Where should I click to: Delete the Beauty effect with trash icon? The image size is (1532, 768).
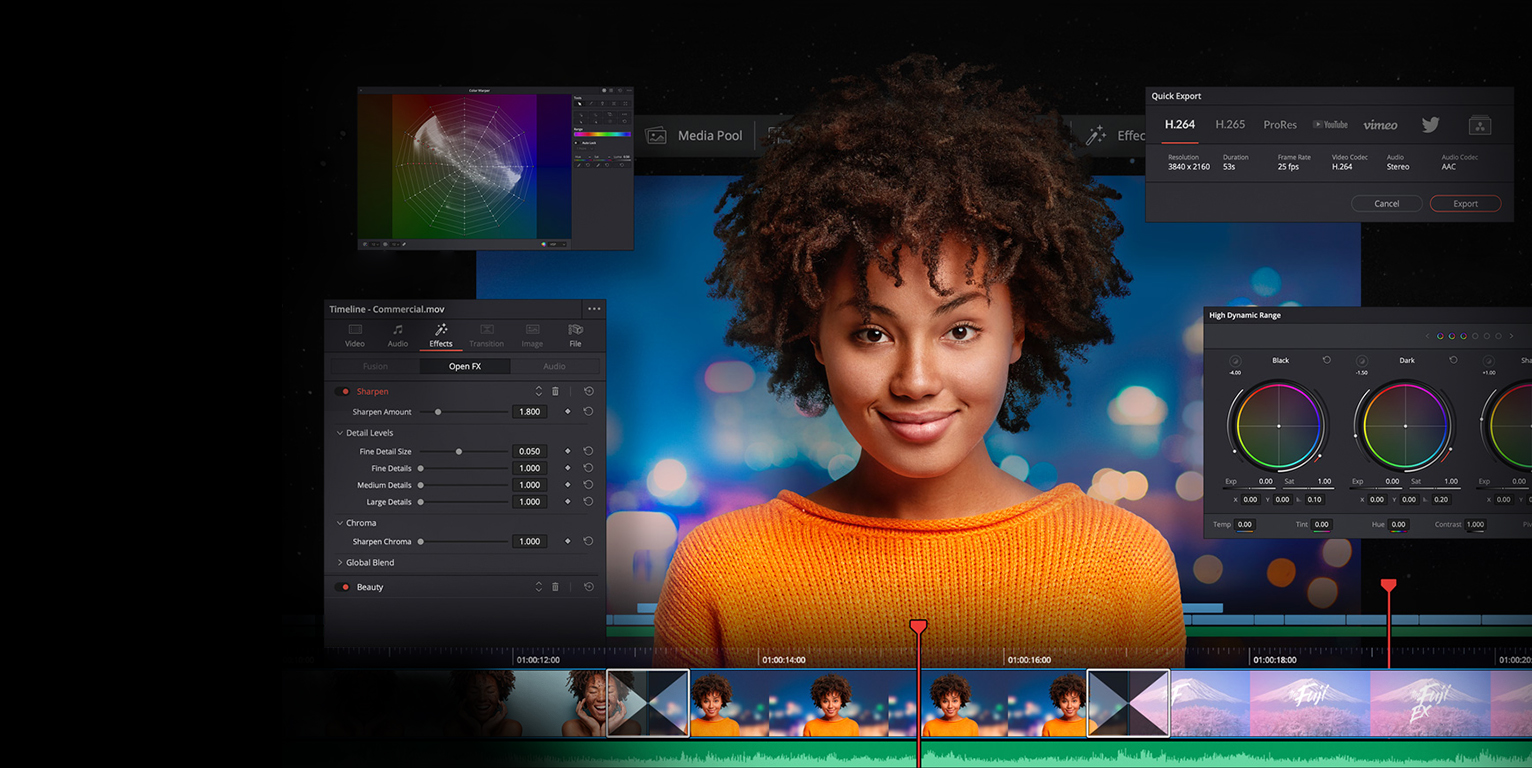click(x=556, y=587)
